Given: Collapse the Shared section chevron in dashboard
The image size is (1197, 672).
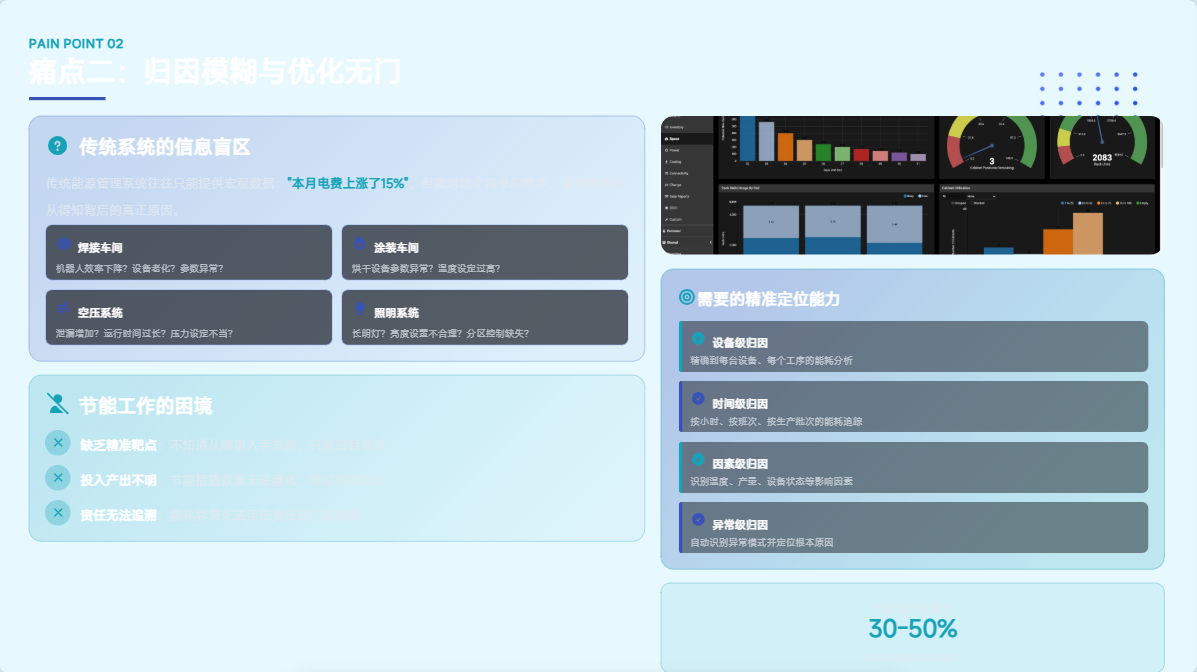Looking at the screenshot, I should (x=711, y=242).
